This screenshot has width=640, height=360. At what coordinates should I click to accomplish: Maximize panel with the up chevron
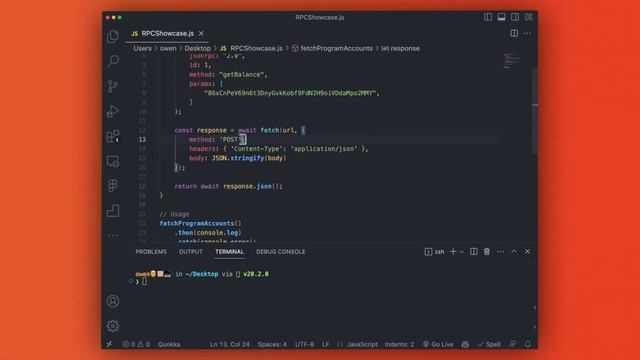[x=514, y=252]
